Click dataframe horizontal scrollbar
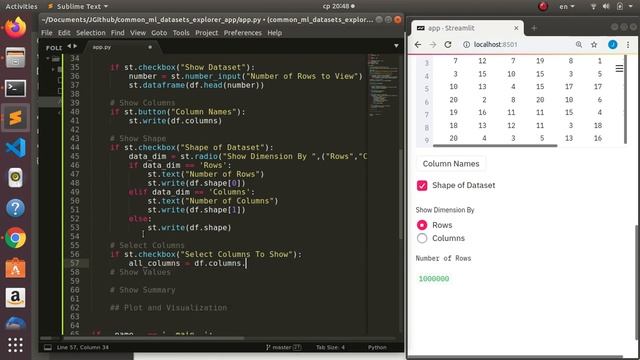The image size is (640, 360). (x=495, y=145)
